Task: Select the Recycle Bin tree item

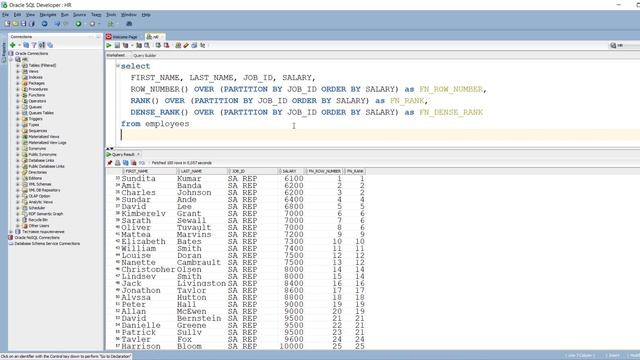Action: (38, 220)
